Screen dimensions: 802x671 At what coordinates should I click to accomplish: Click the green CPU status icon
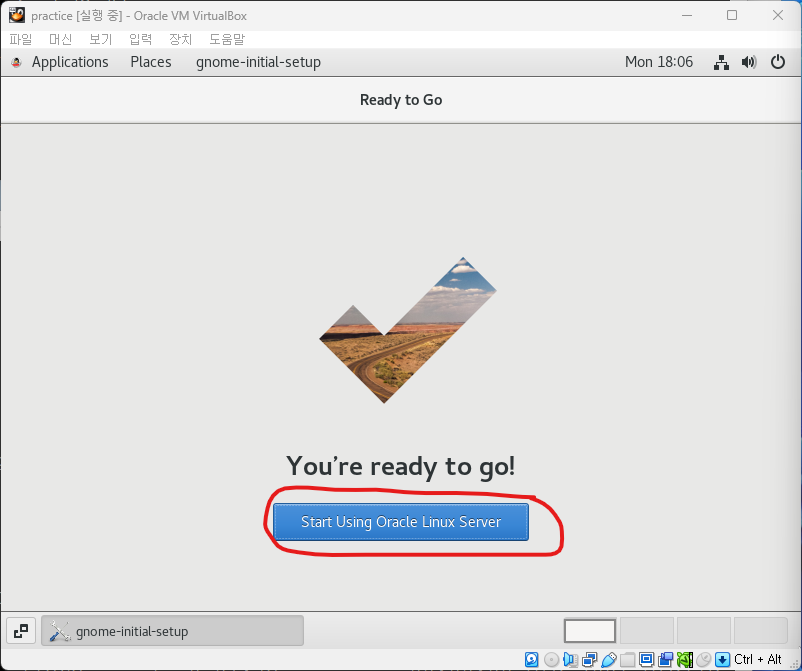click(x=685, y=659)
